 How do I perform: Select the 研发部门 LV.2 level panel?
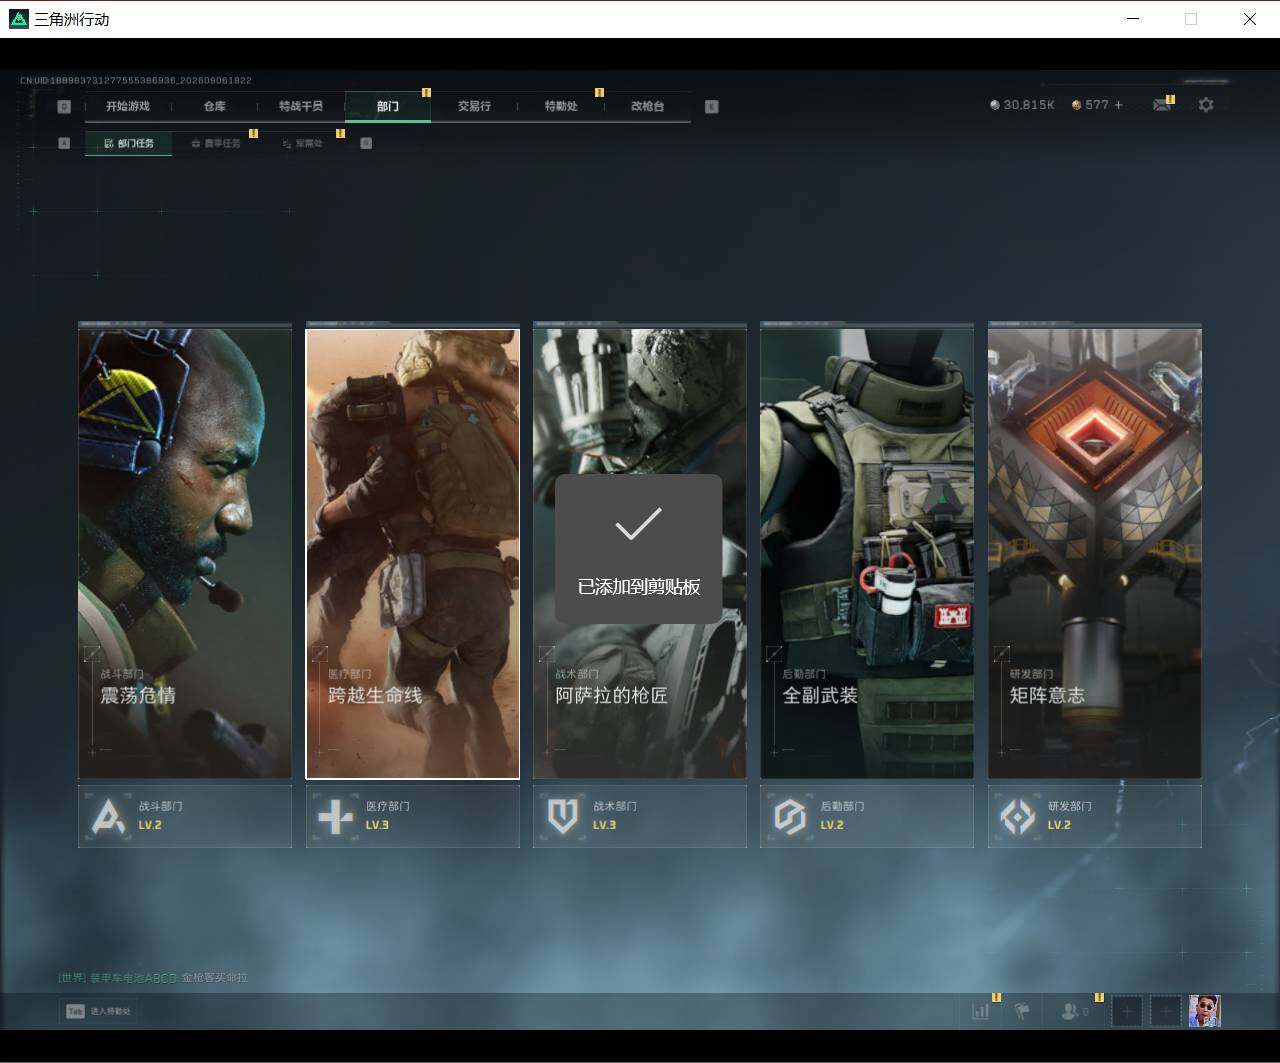(1095, 816)
